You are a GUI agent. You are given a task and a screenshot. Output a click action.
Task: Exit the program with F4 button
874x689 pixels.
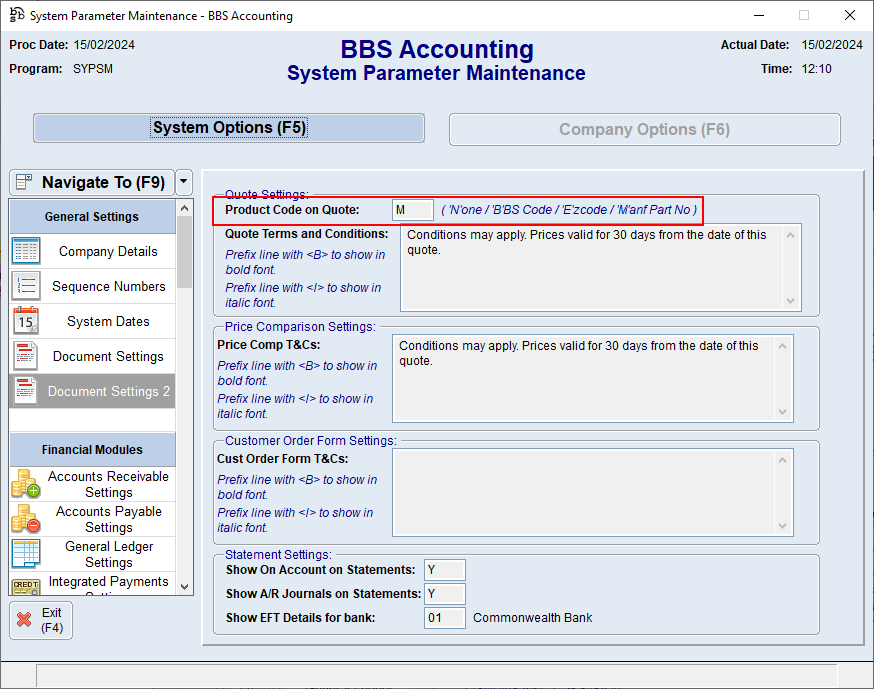click(x=41, y=620)
